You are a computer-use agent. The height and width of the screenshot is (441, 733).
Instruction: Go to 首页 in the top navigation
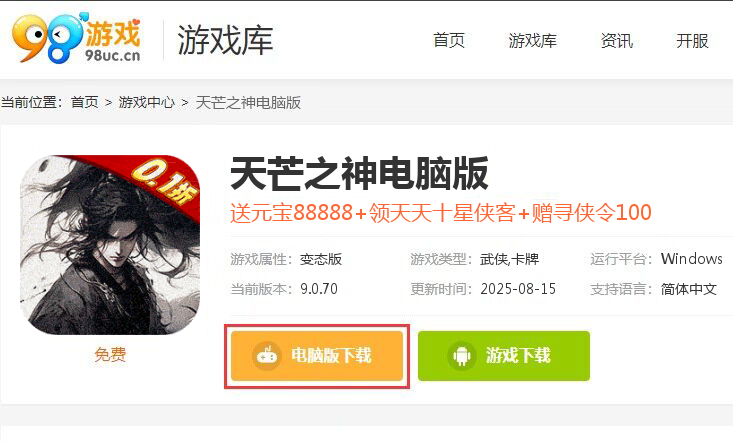point(449,41)
